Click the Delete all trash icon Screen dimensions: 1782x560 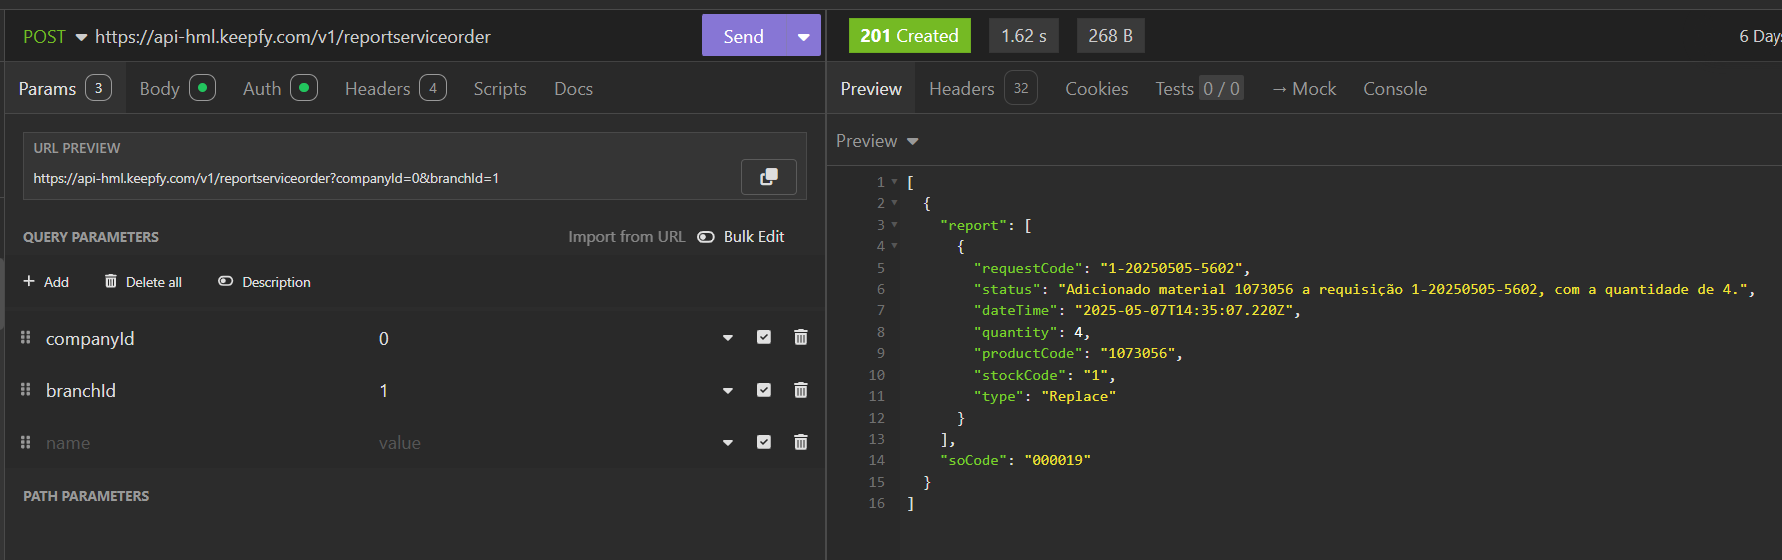pyautogui.click(x=111, y=282)
